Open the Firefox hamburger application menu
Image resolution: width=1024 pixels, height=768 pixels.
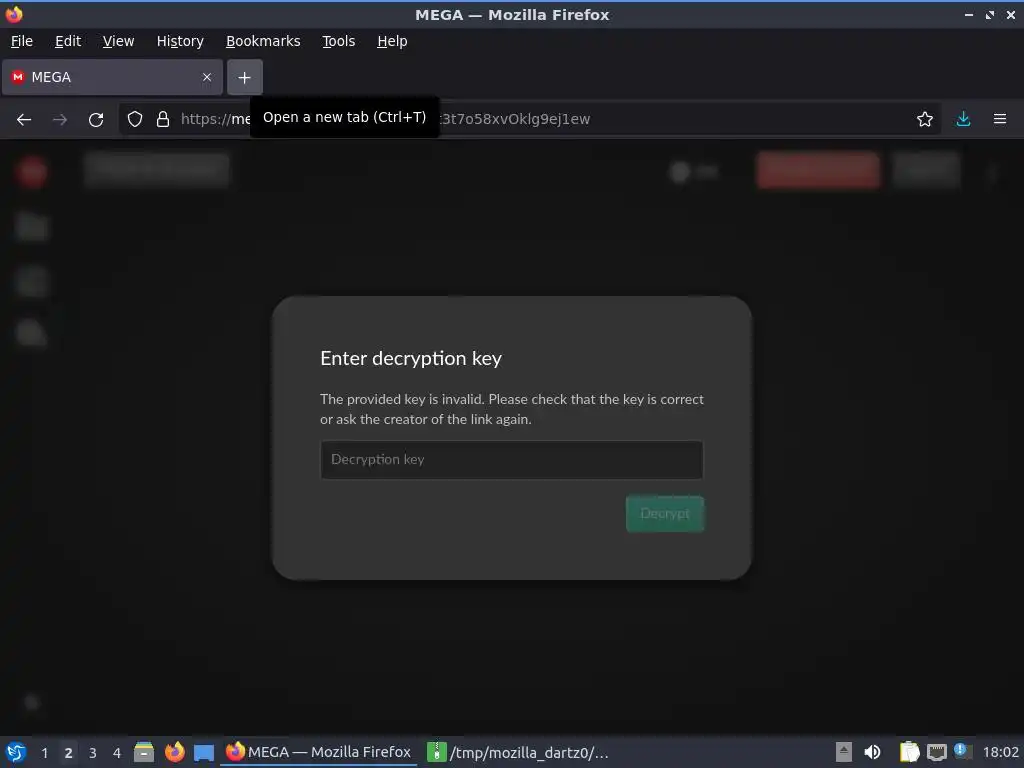[x=1000, y=120]
